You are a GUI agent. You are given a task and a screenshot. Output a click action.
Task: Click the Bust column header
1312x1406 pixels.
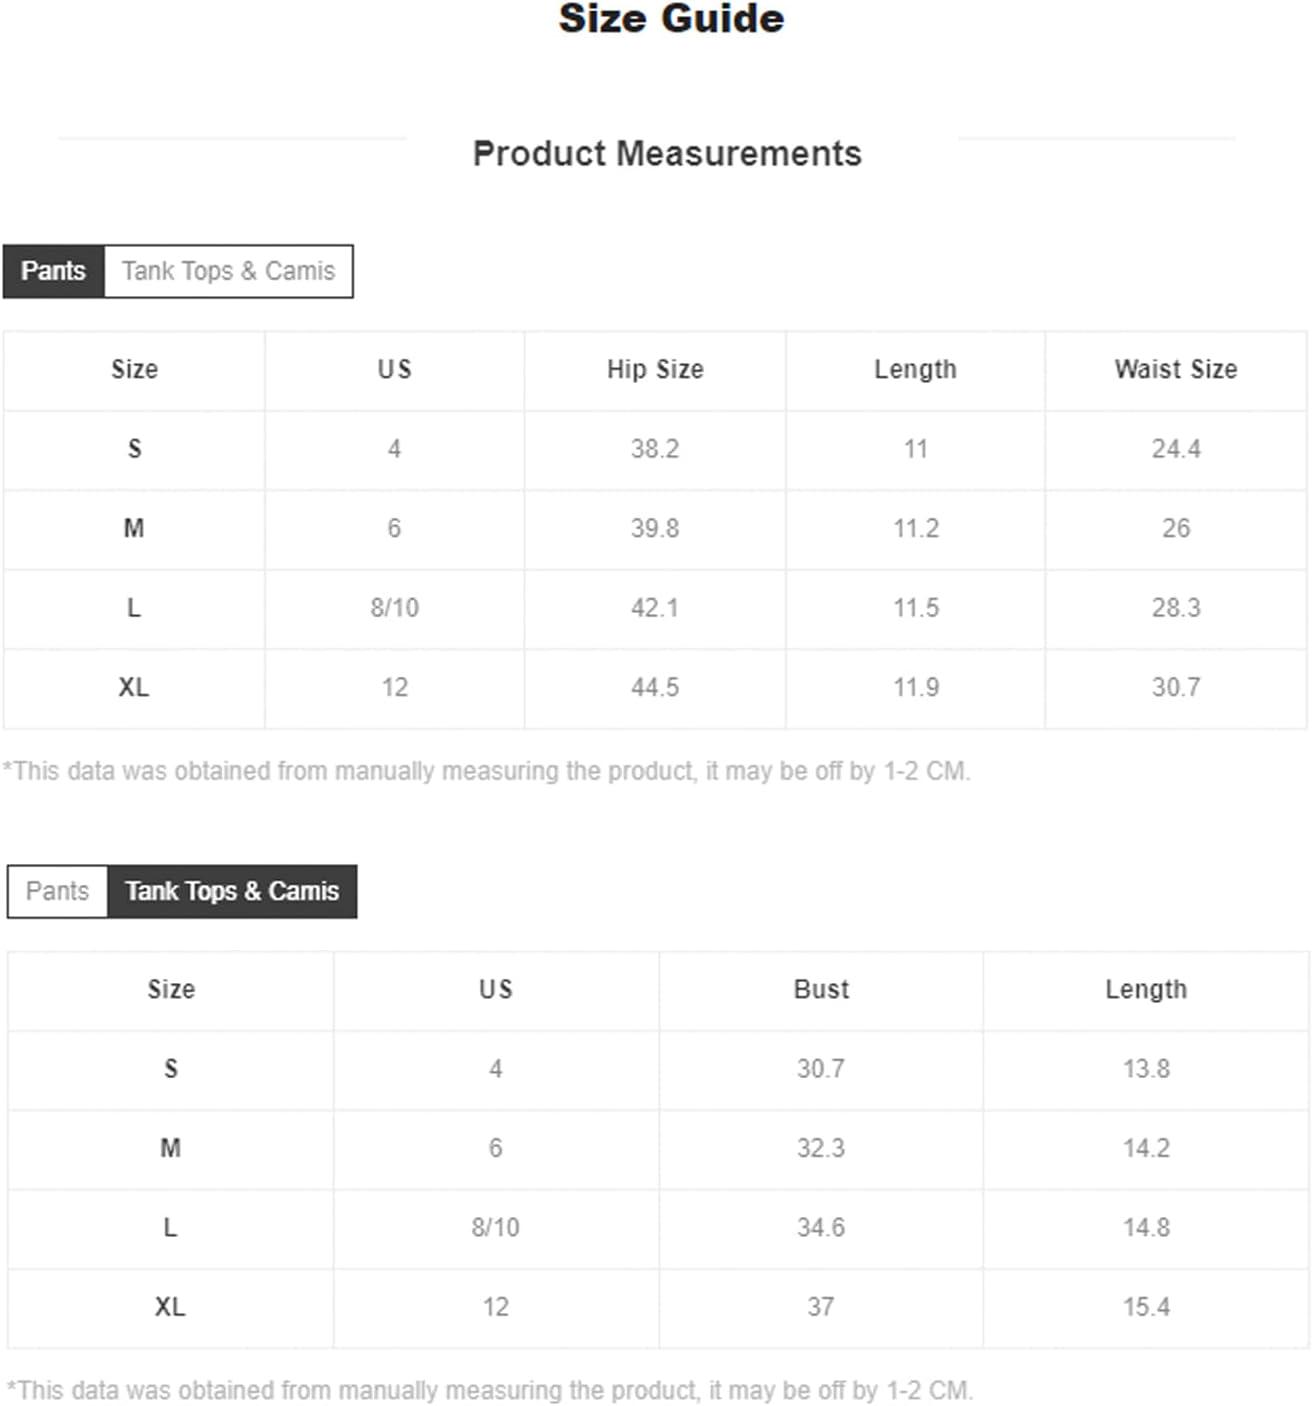point(821,990)
